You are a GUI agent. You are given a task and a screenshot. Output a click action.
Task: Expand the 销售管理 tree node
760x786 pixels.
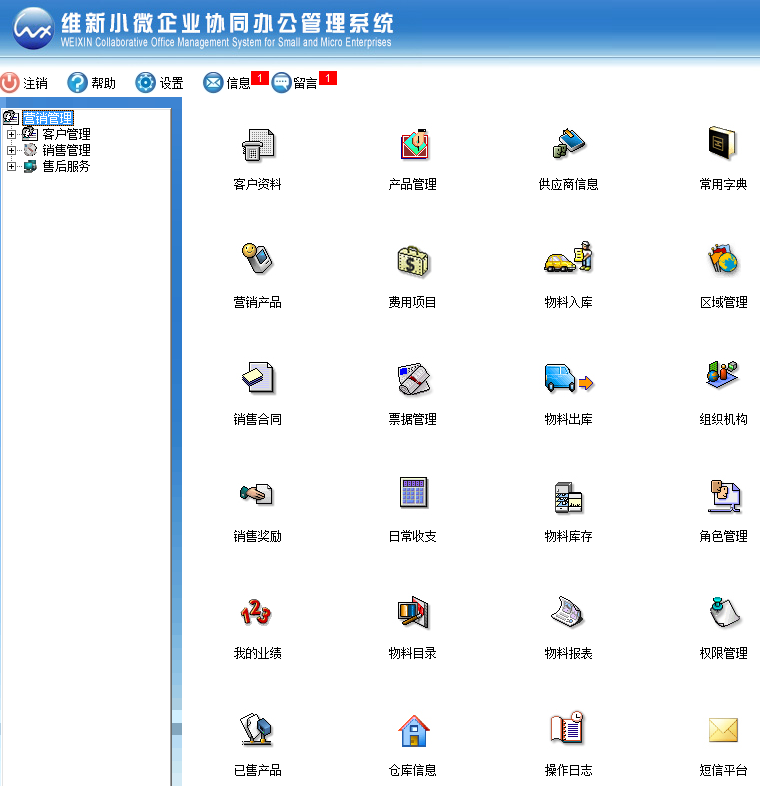point(12,150)
